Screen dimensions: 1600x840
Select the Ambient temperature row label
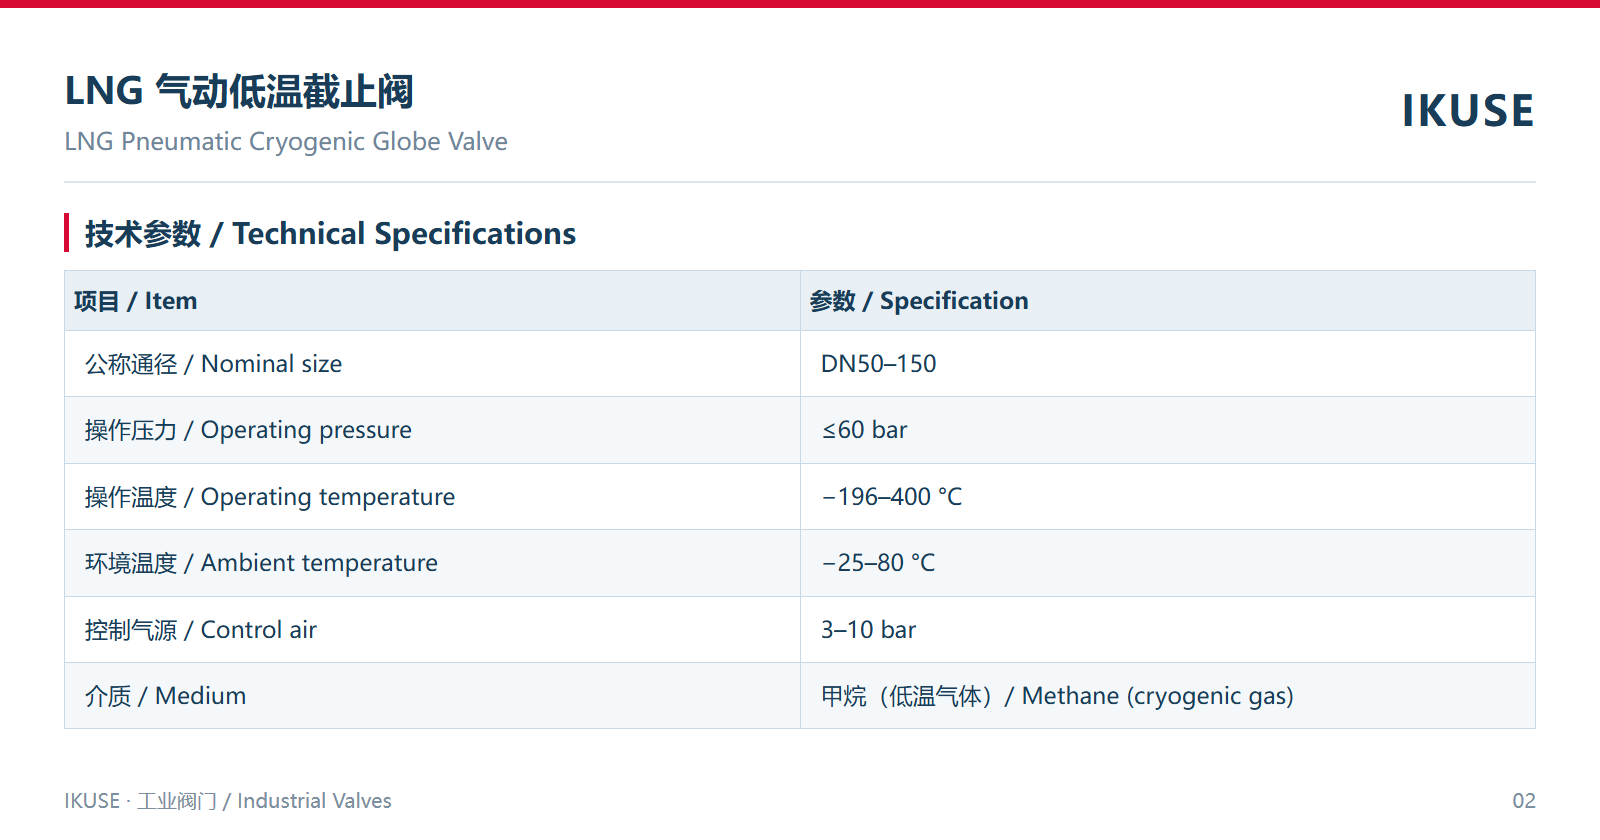261,563
